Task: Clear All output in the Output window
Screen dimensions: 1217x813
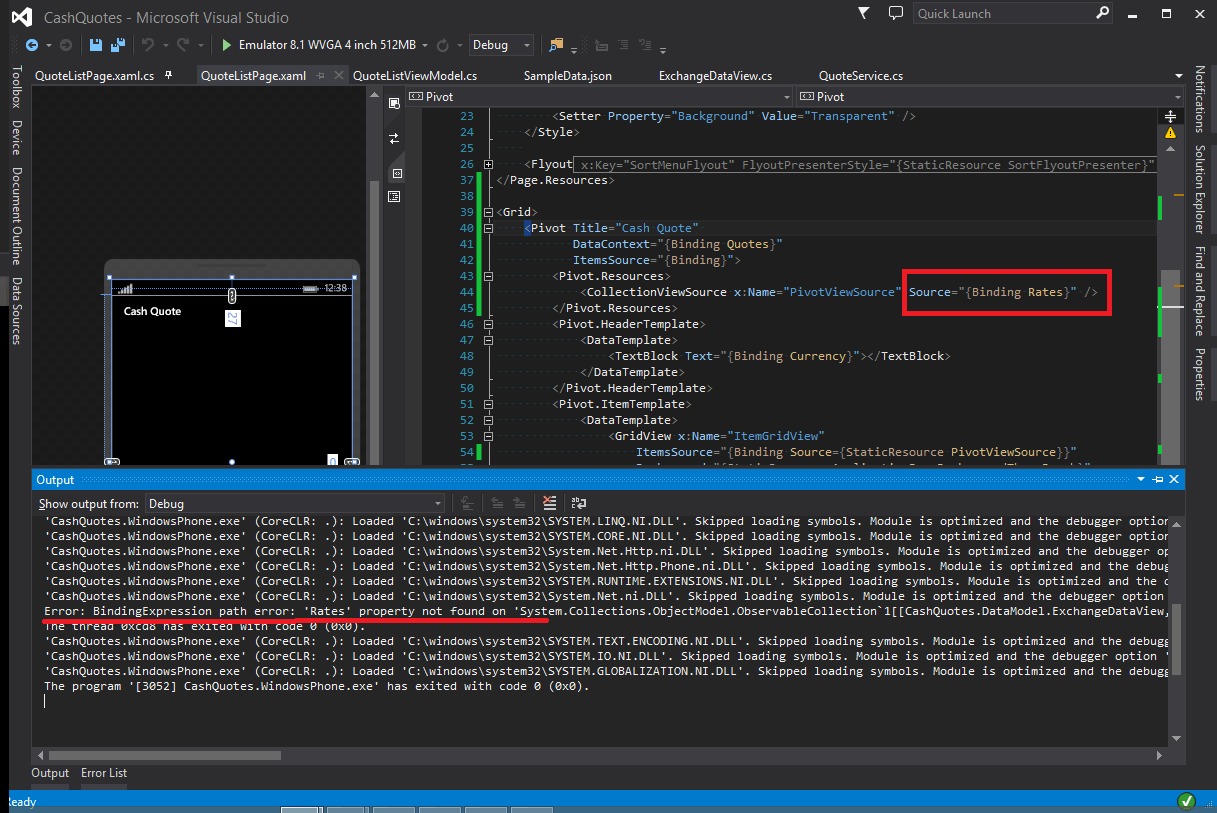Action: coord(548,503)
